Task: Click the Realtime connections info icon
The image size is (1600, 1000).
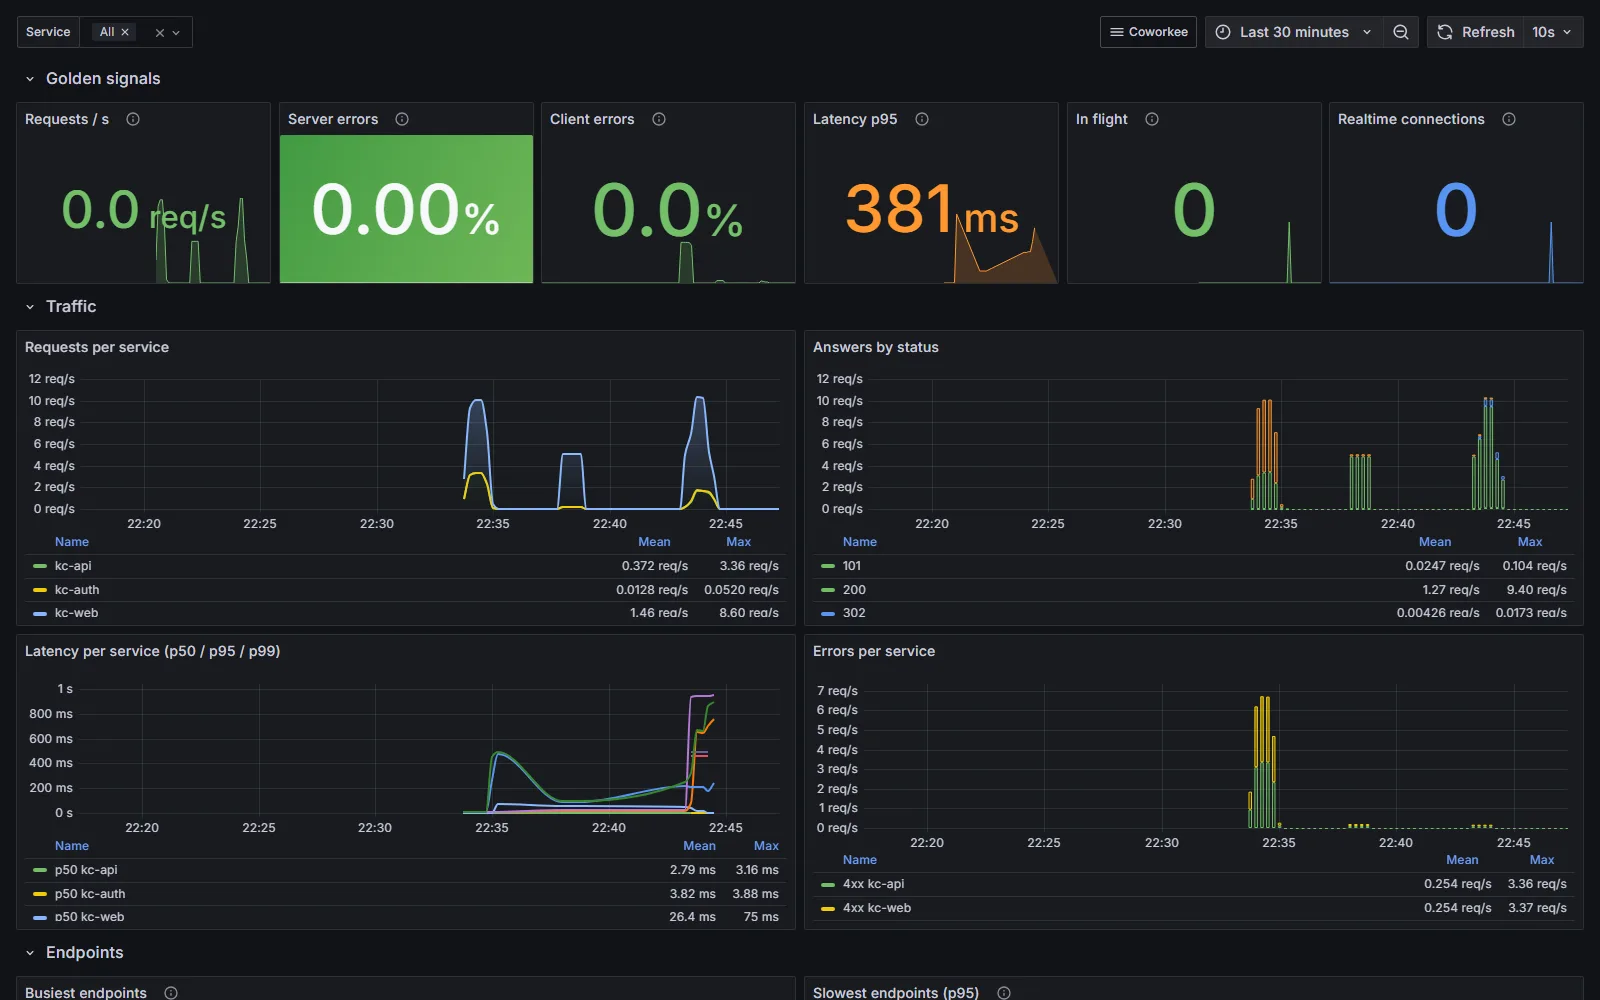Action: pos(1509,119)
